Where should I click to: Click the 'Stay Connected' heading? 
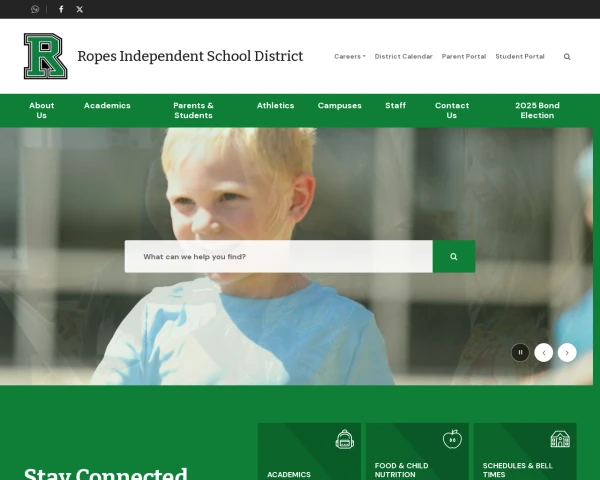tap(106, 473)
